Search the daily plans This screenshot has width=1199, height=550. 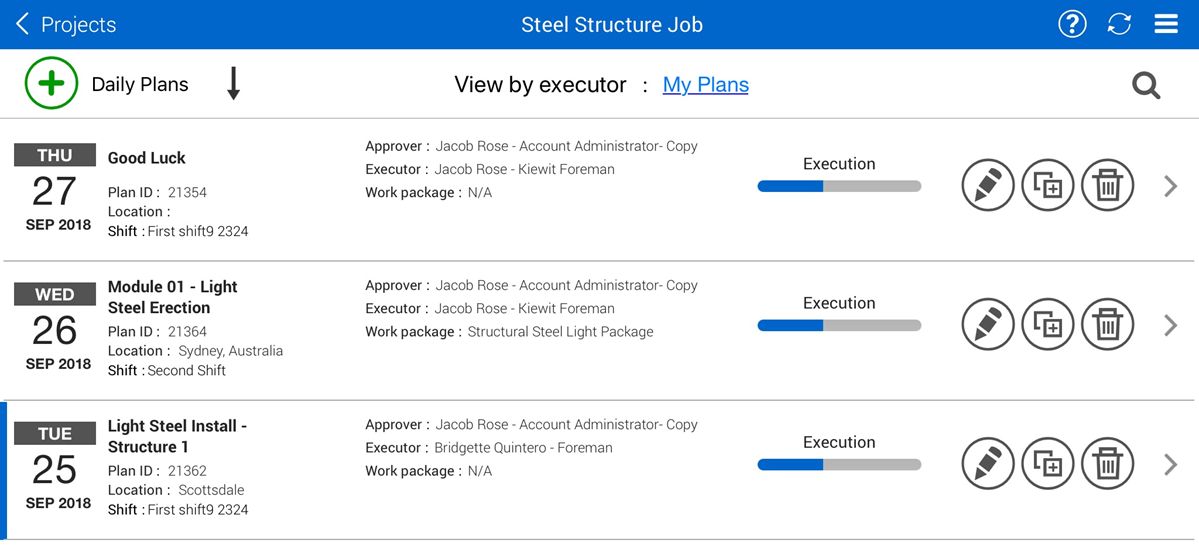pos(1146,86)
